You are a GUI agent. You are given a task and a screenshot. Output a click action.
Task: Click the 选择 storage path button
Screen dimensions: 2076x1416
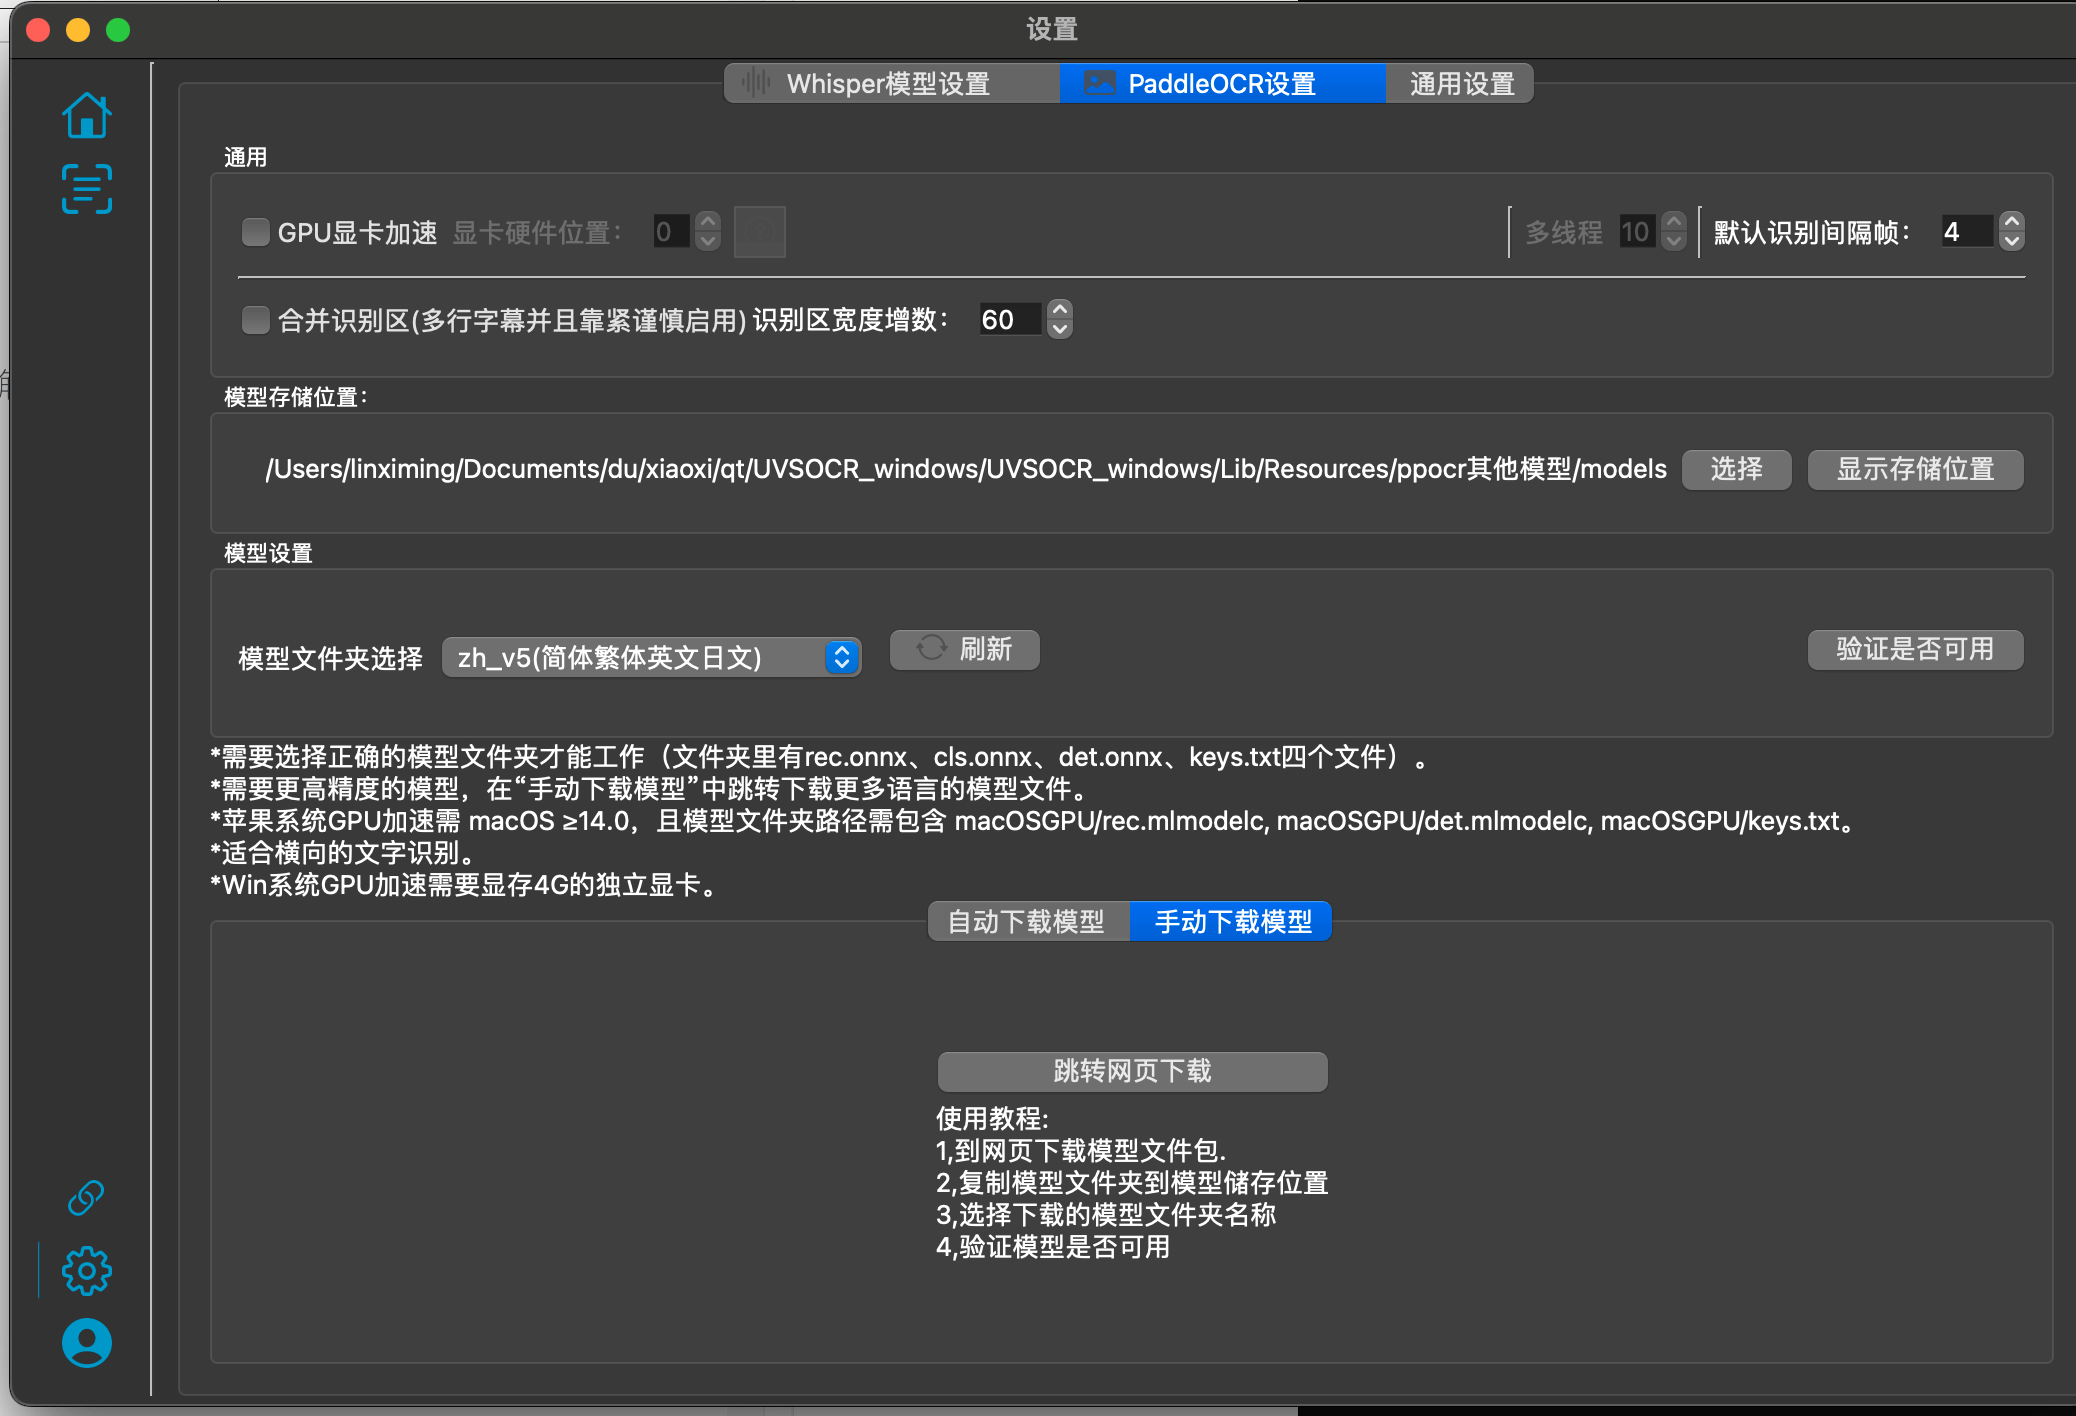click(1736, 469)
